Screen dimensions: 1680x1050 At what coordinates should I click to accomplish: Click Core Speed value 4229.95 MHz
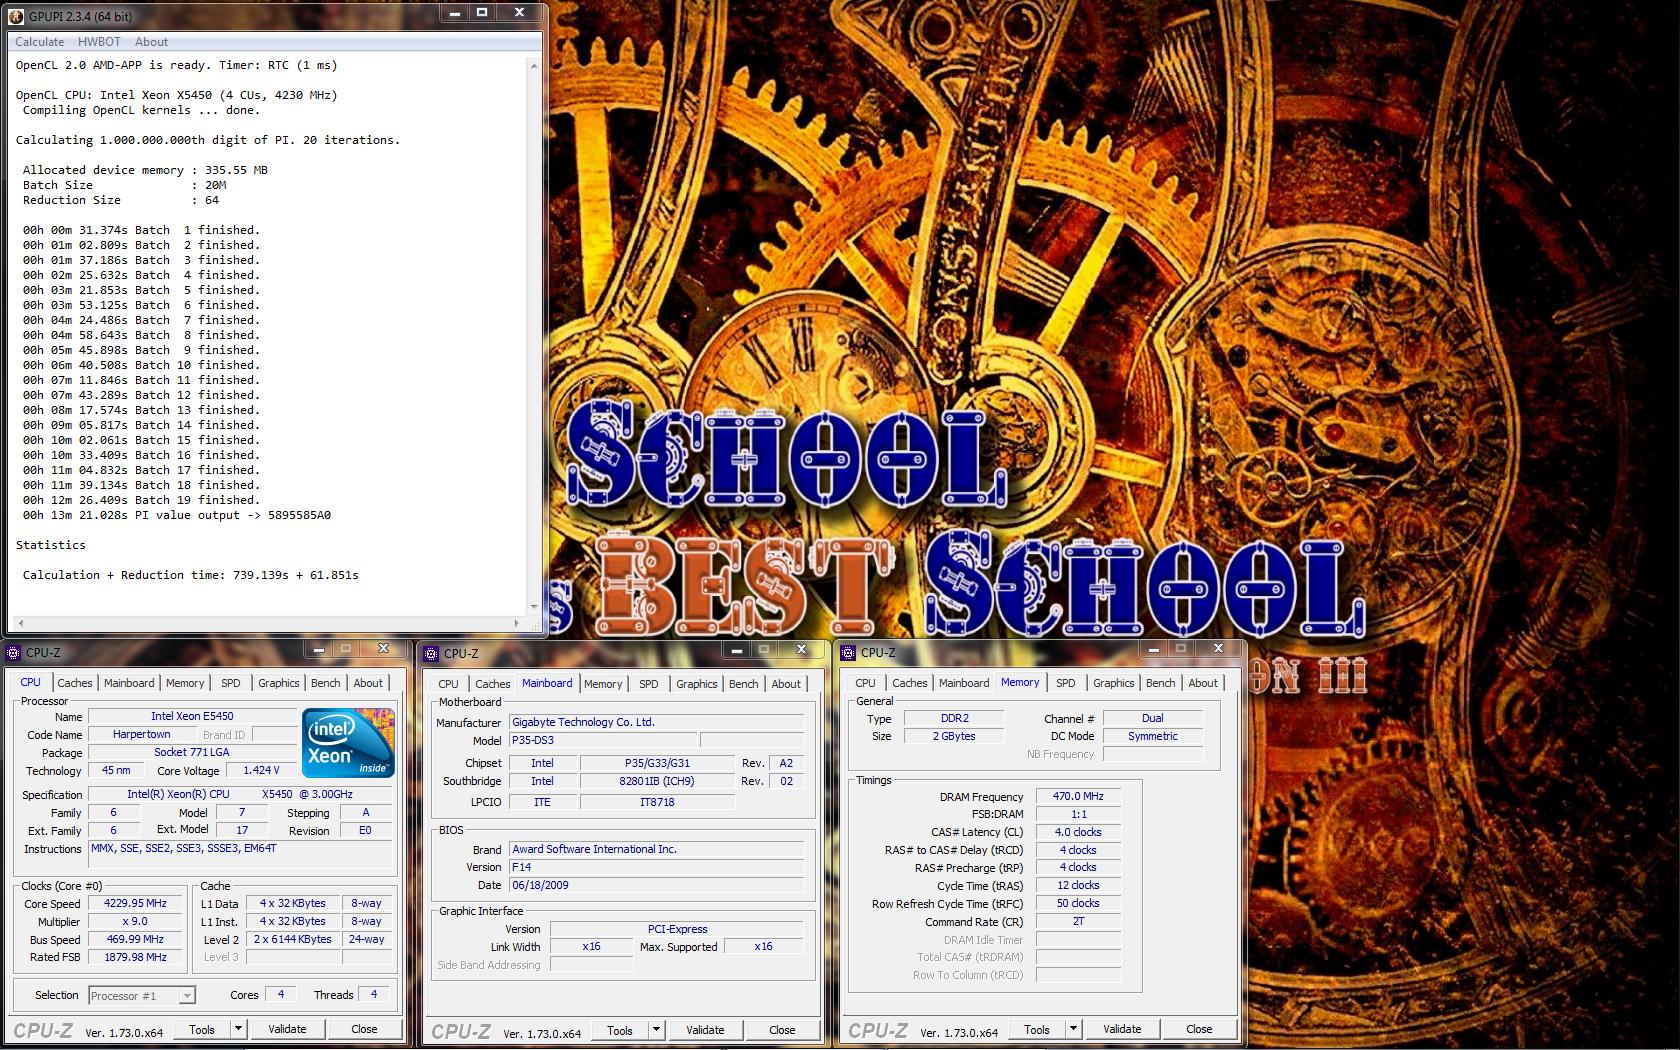(135, 903)
